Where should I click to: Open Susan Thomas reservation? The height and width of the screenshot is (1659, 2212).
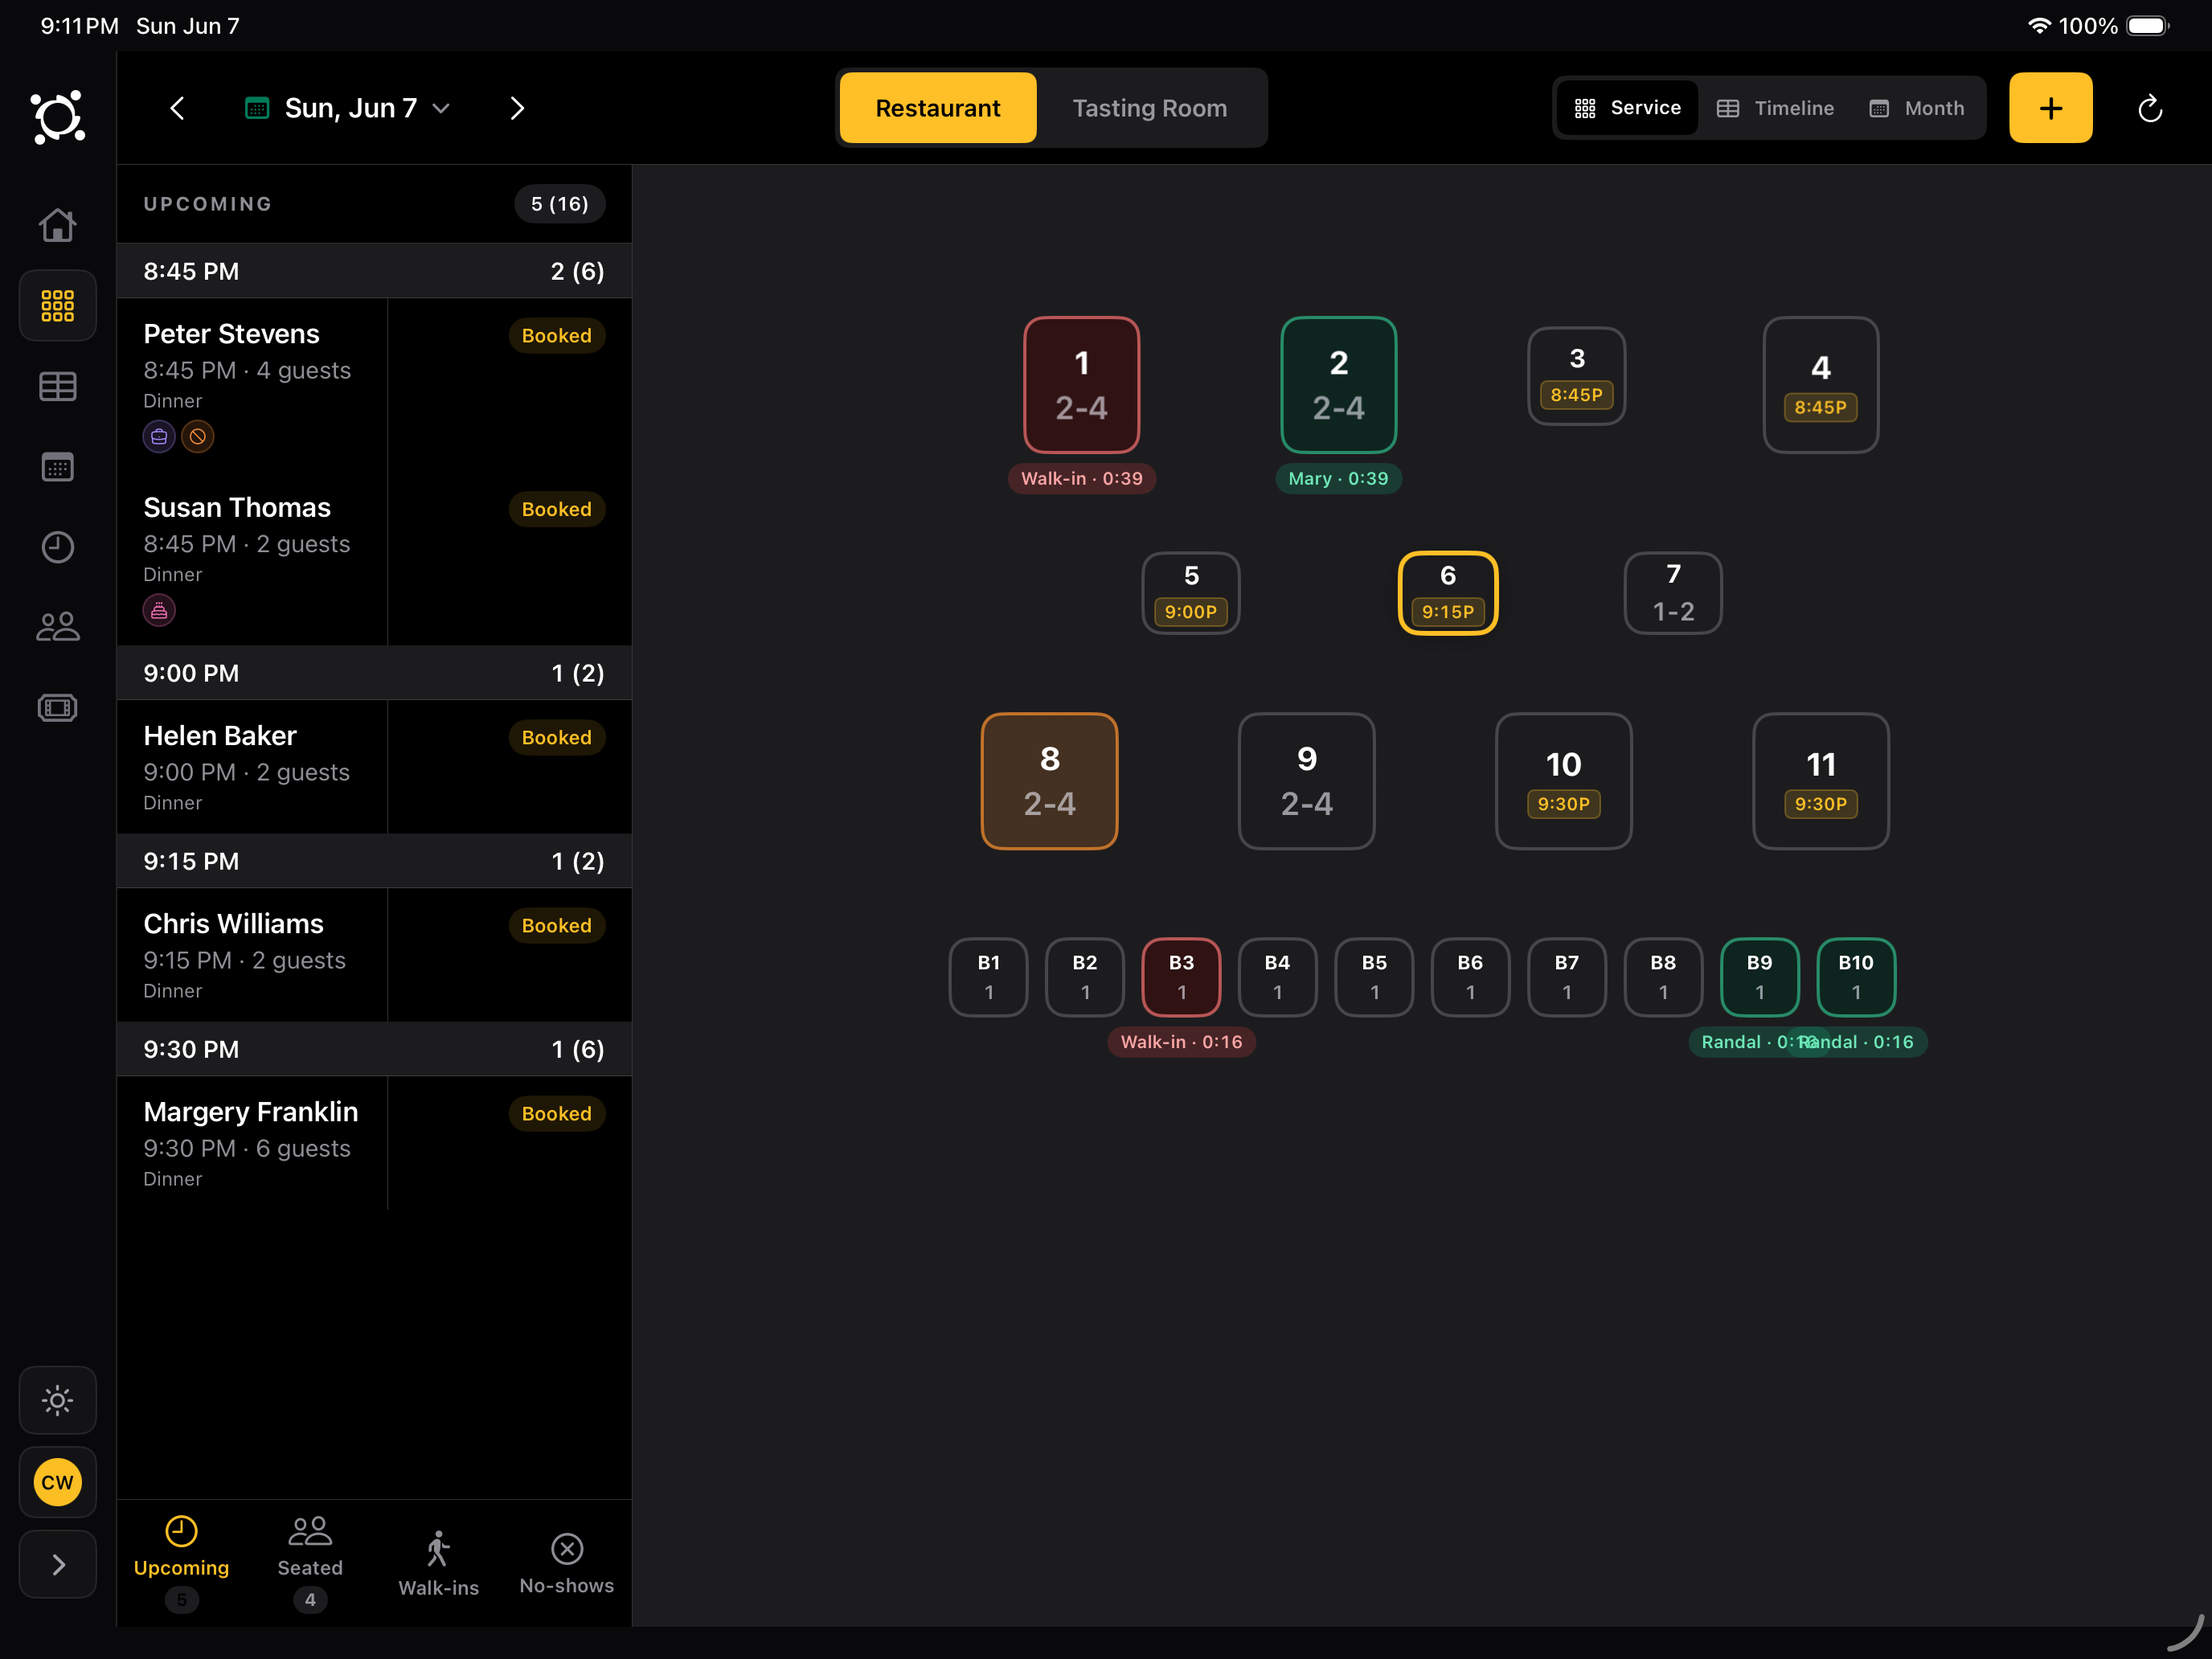(x=374, y=558)
